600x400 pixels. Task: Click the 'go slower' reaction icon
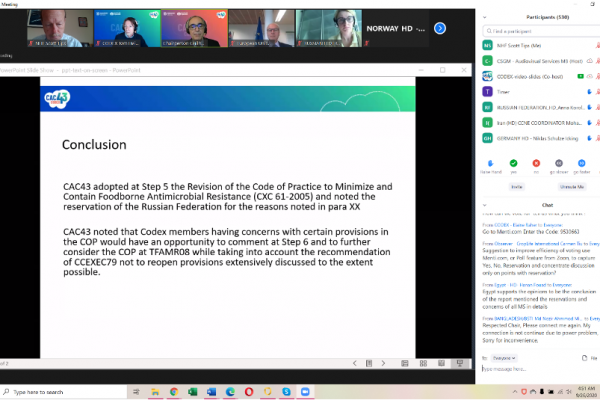[556, 162]
